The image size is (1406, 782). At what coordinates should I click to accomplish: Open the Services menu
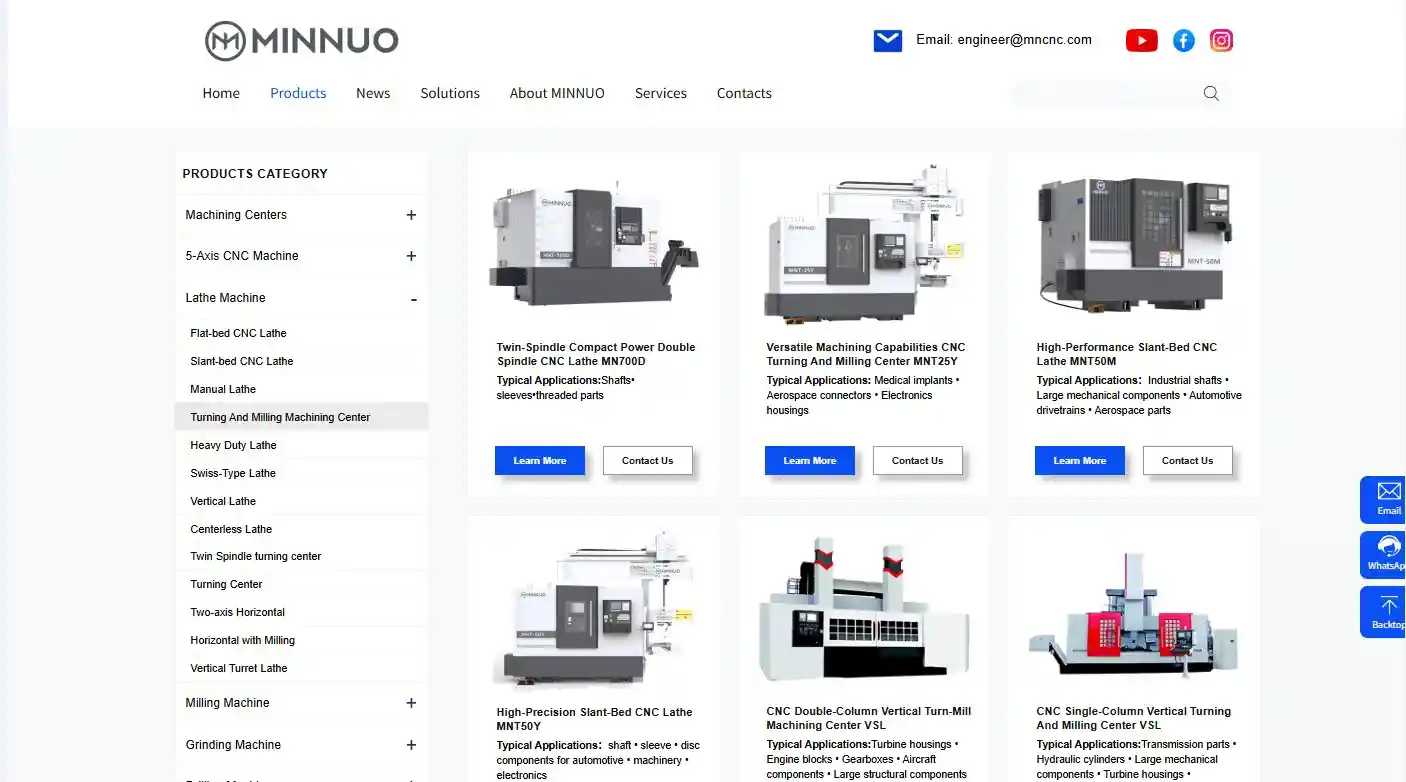pos(661,93)
